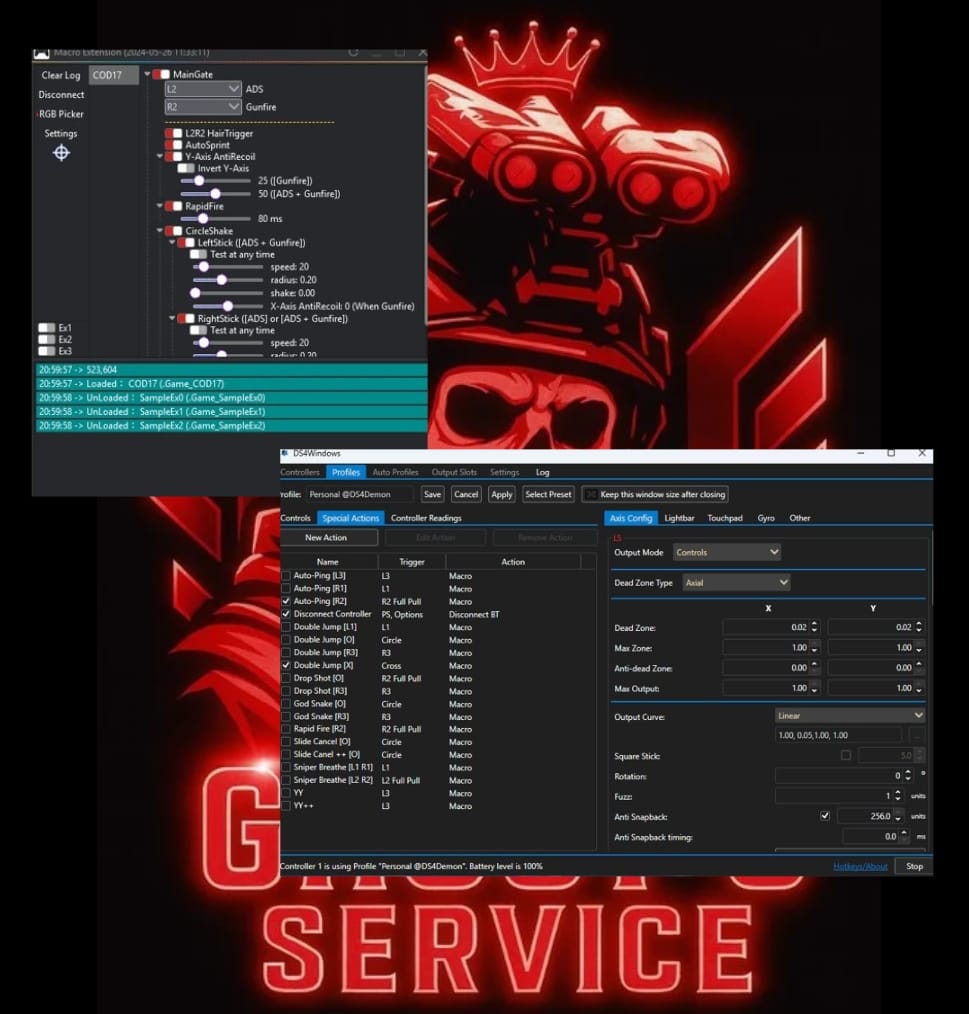This screenshot has height=1014, width=969.
Task: Increase the Dead Zone X stepper value
Action: click(x=813, y=623)
